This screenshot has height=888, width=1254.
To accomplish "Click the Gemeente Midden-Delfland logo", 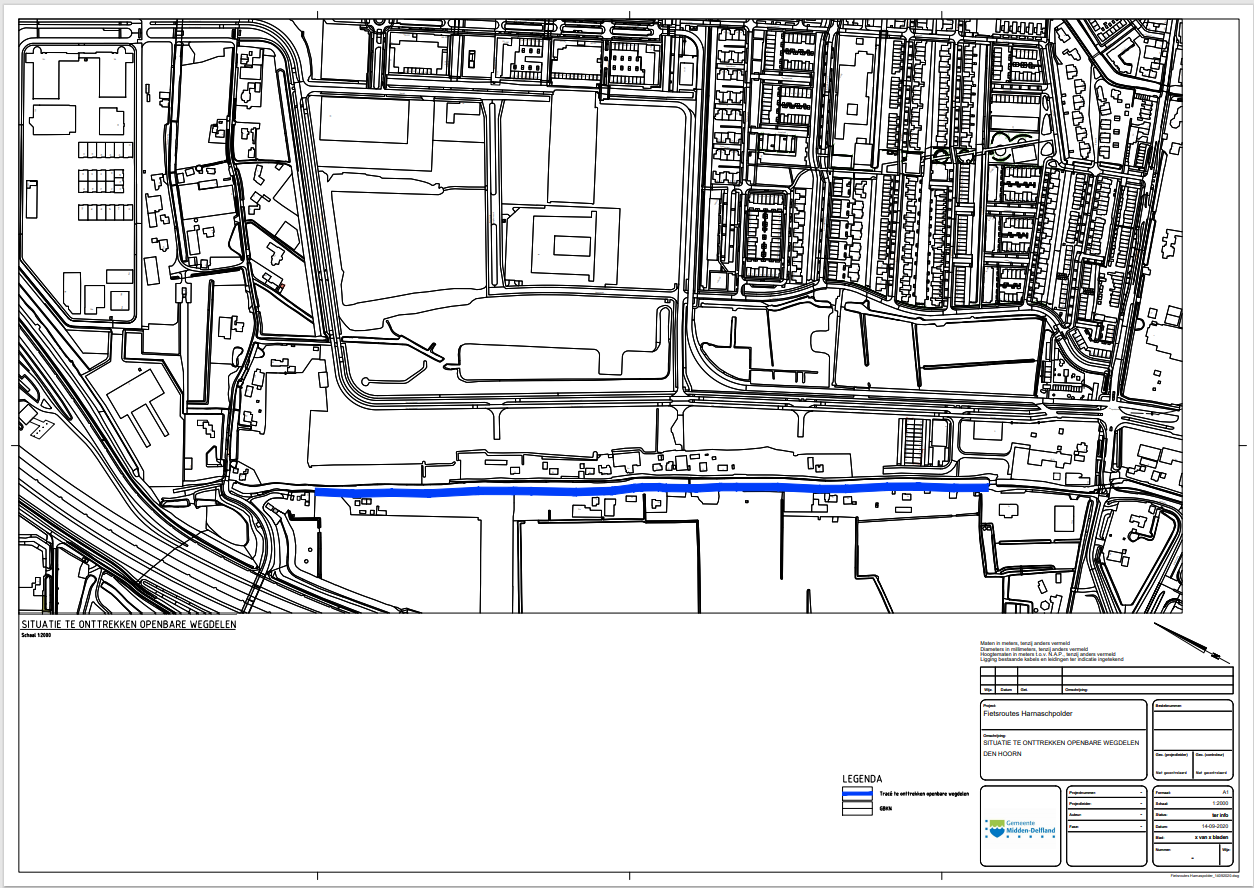I will (x=1022, y=828).
